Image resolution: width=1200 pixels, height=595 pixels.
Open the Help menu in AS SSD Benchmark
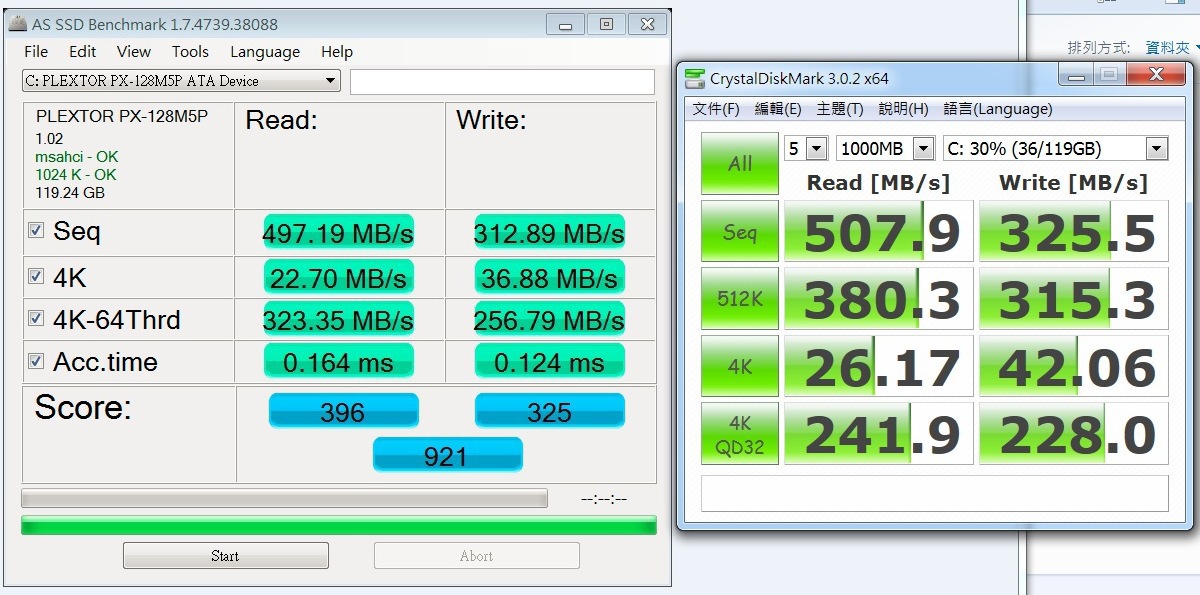point(337,52)
